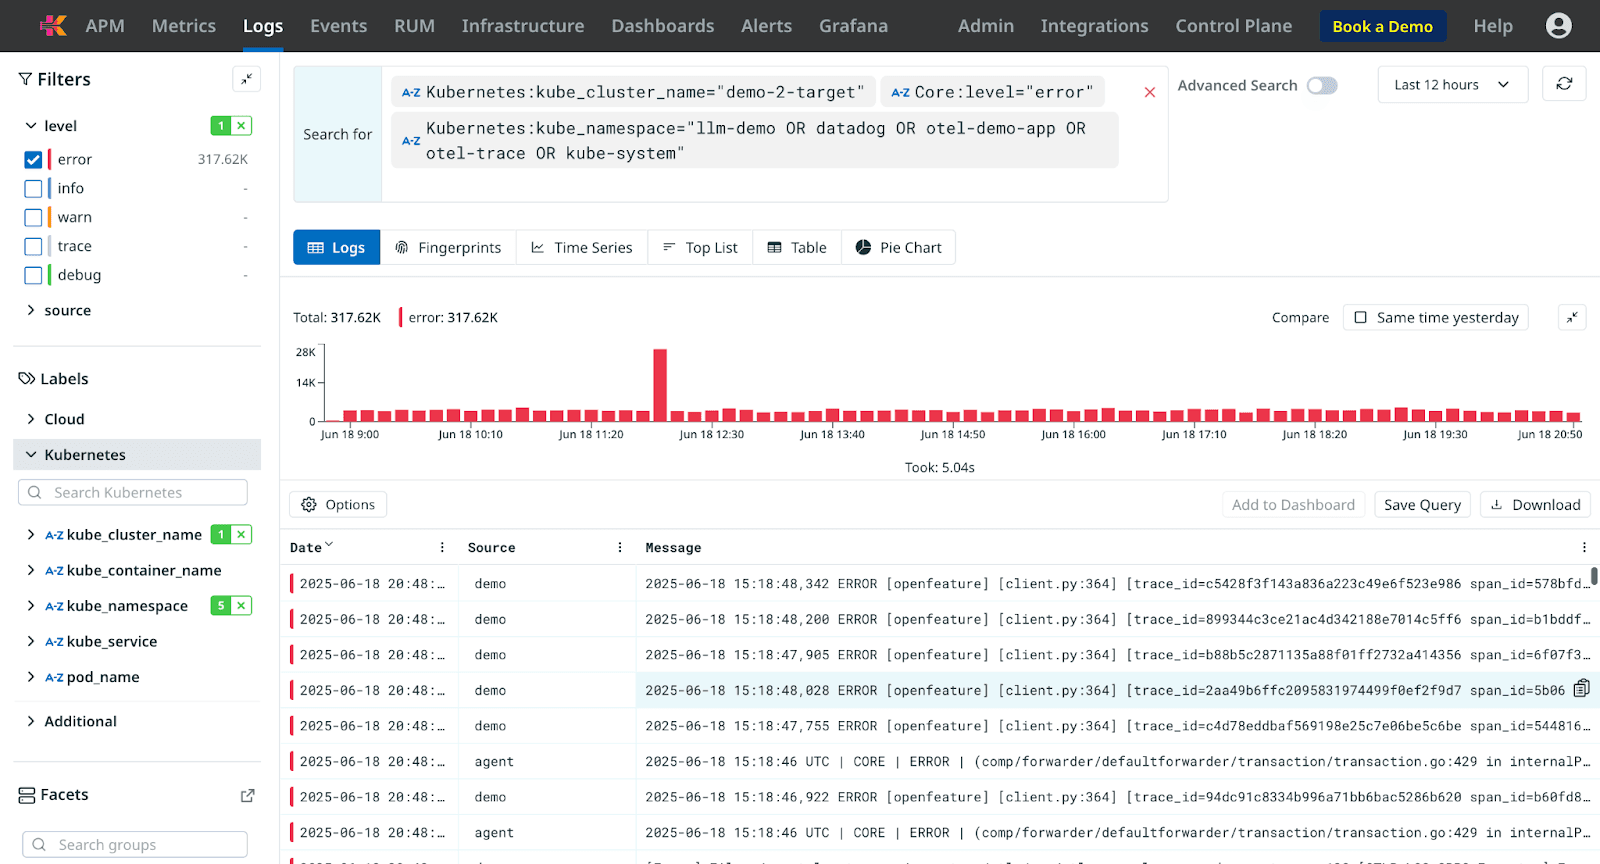Sort by the Date column
Image resolution: width=1600 pixels, height=864 pixels.
(311, 547)
